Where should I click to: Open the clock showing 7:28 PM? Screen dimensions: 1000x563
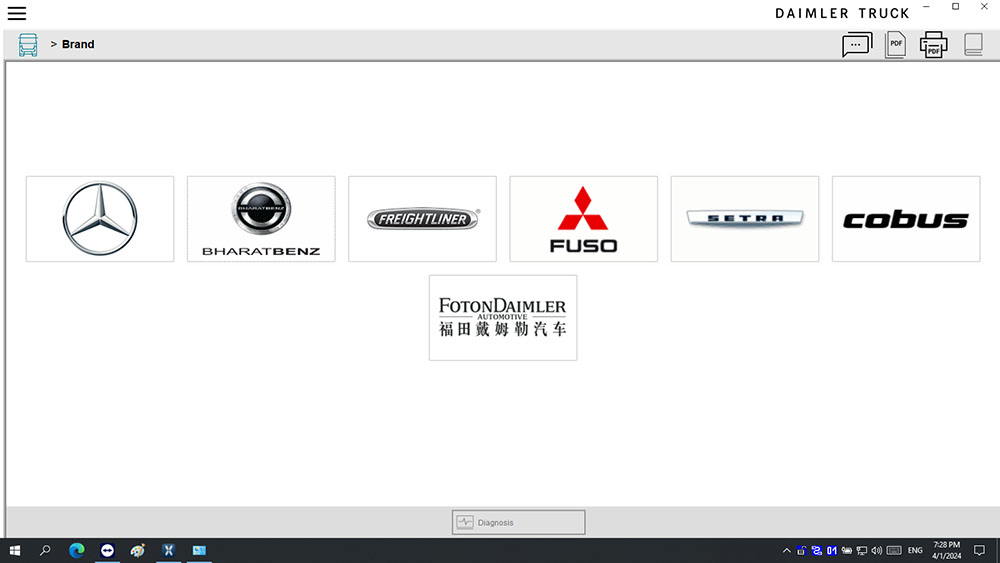pos(946,550)
